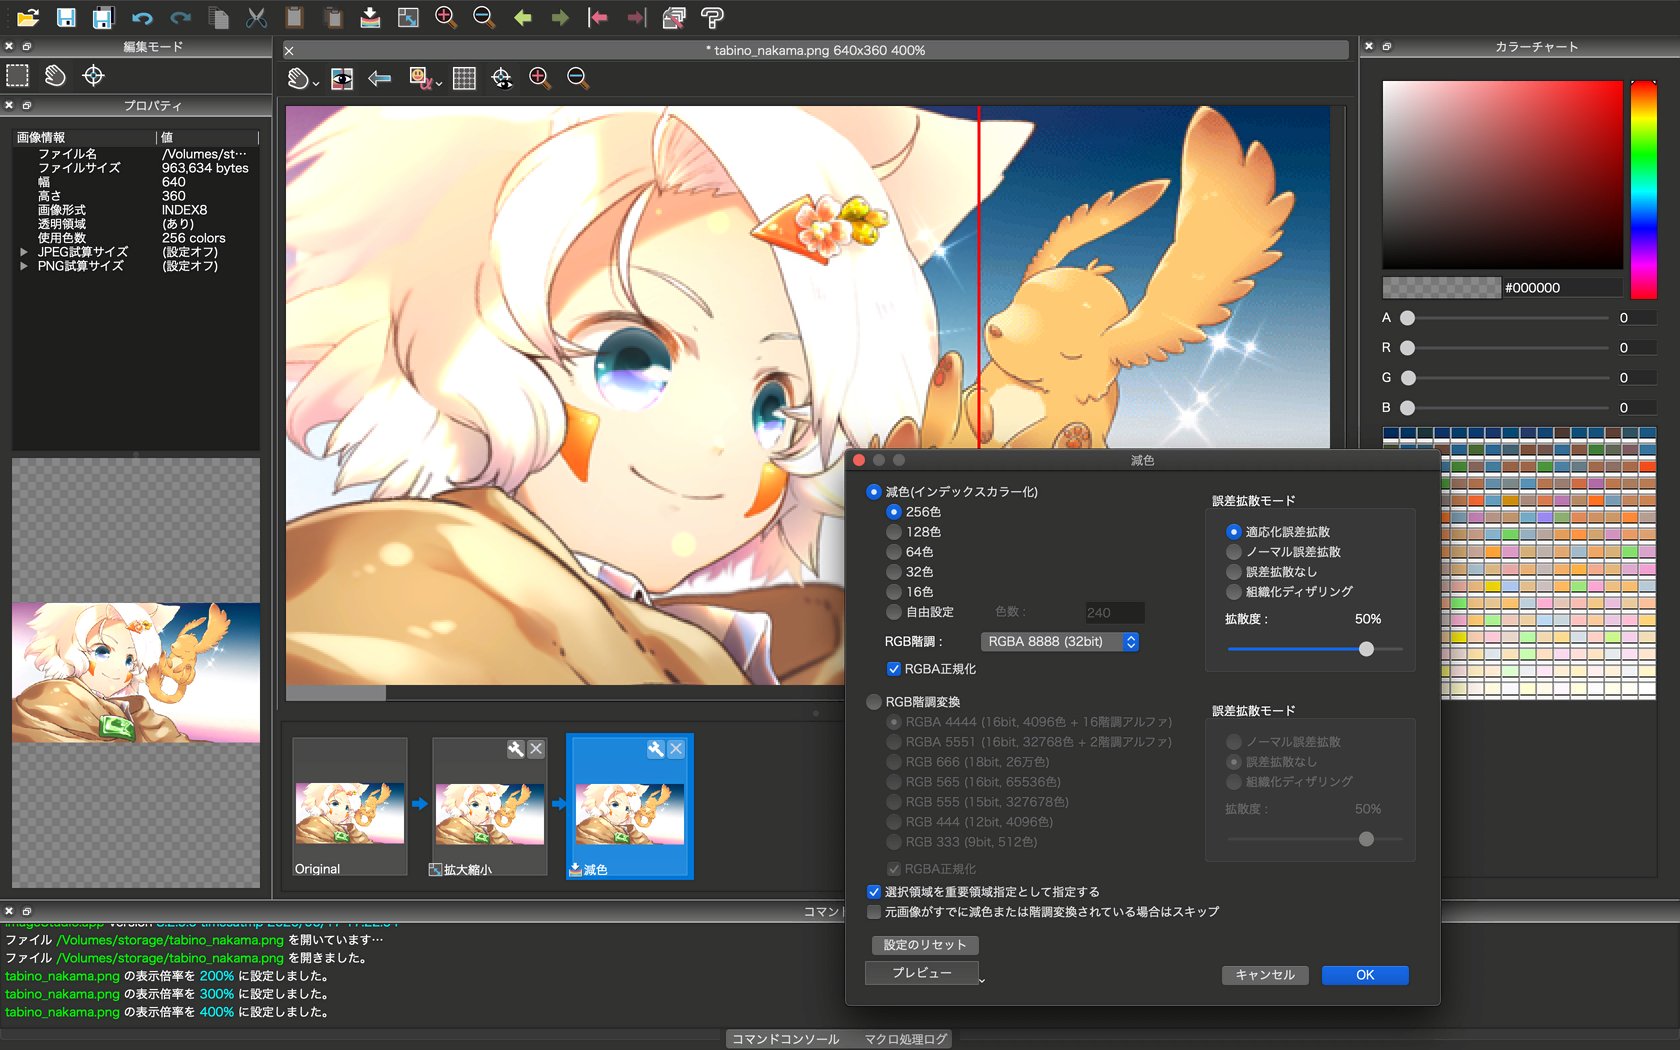This screenshot has height=1050, width=1680.
Task: Select the 128色 radio button
Action: (x=894, y=532)
